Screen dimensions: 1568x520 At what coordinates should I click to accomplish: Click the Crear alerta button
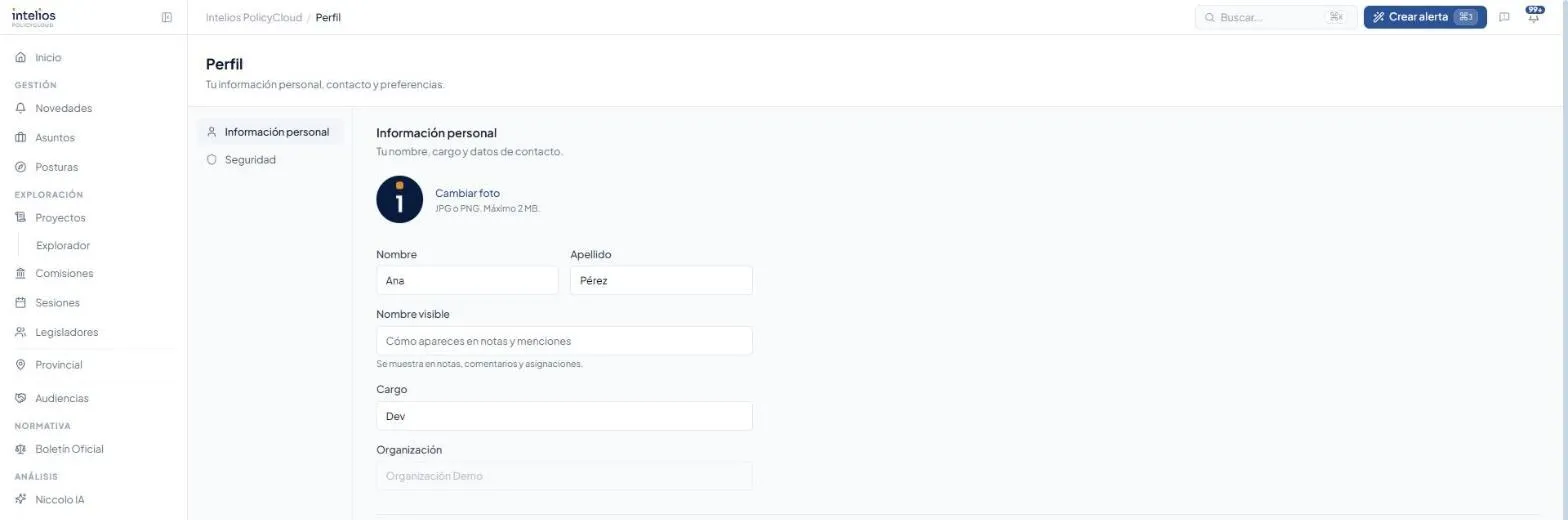coord(1425,17)
